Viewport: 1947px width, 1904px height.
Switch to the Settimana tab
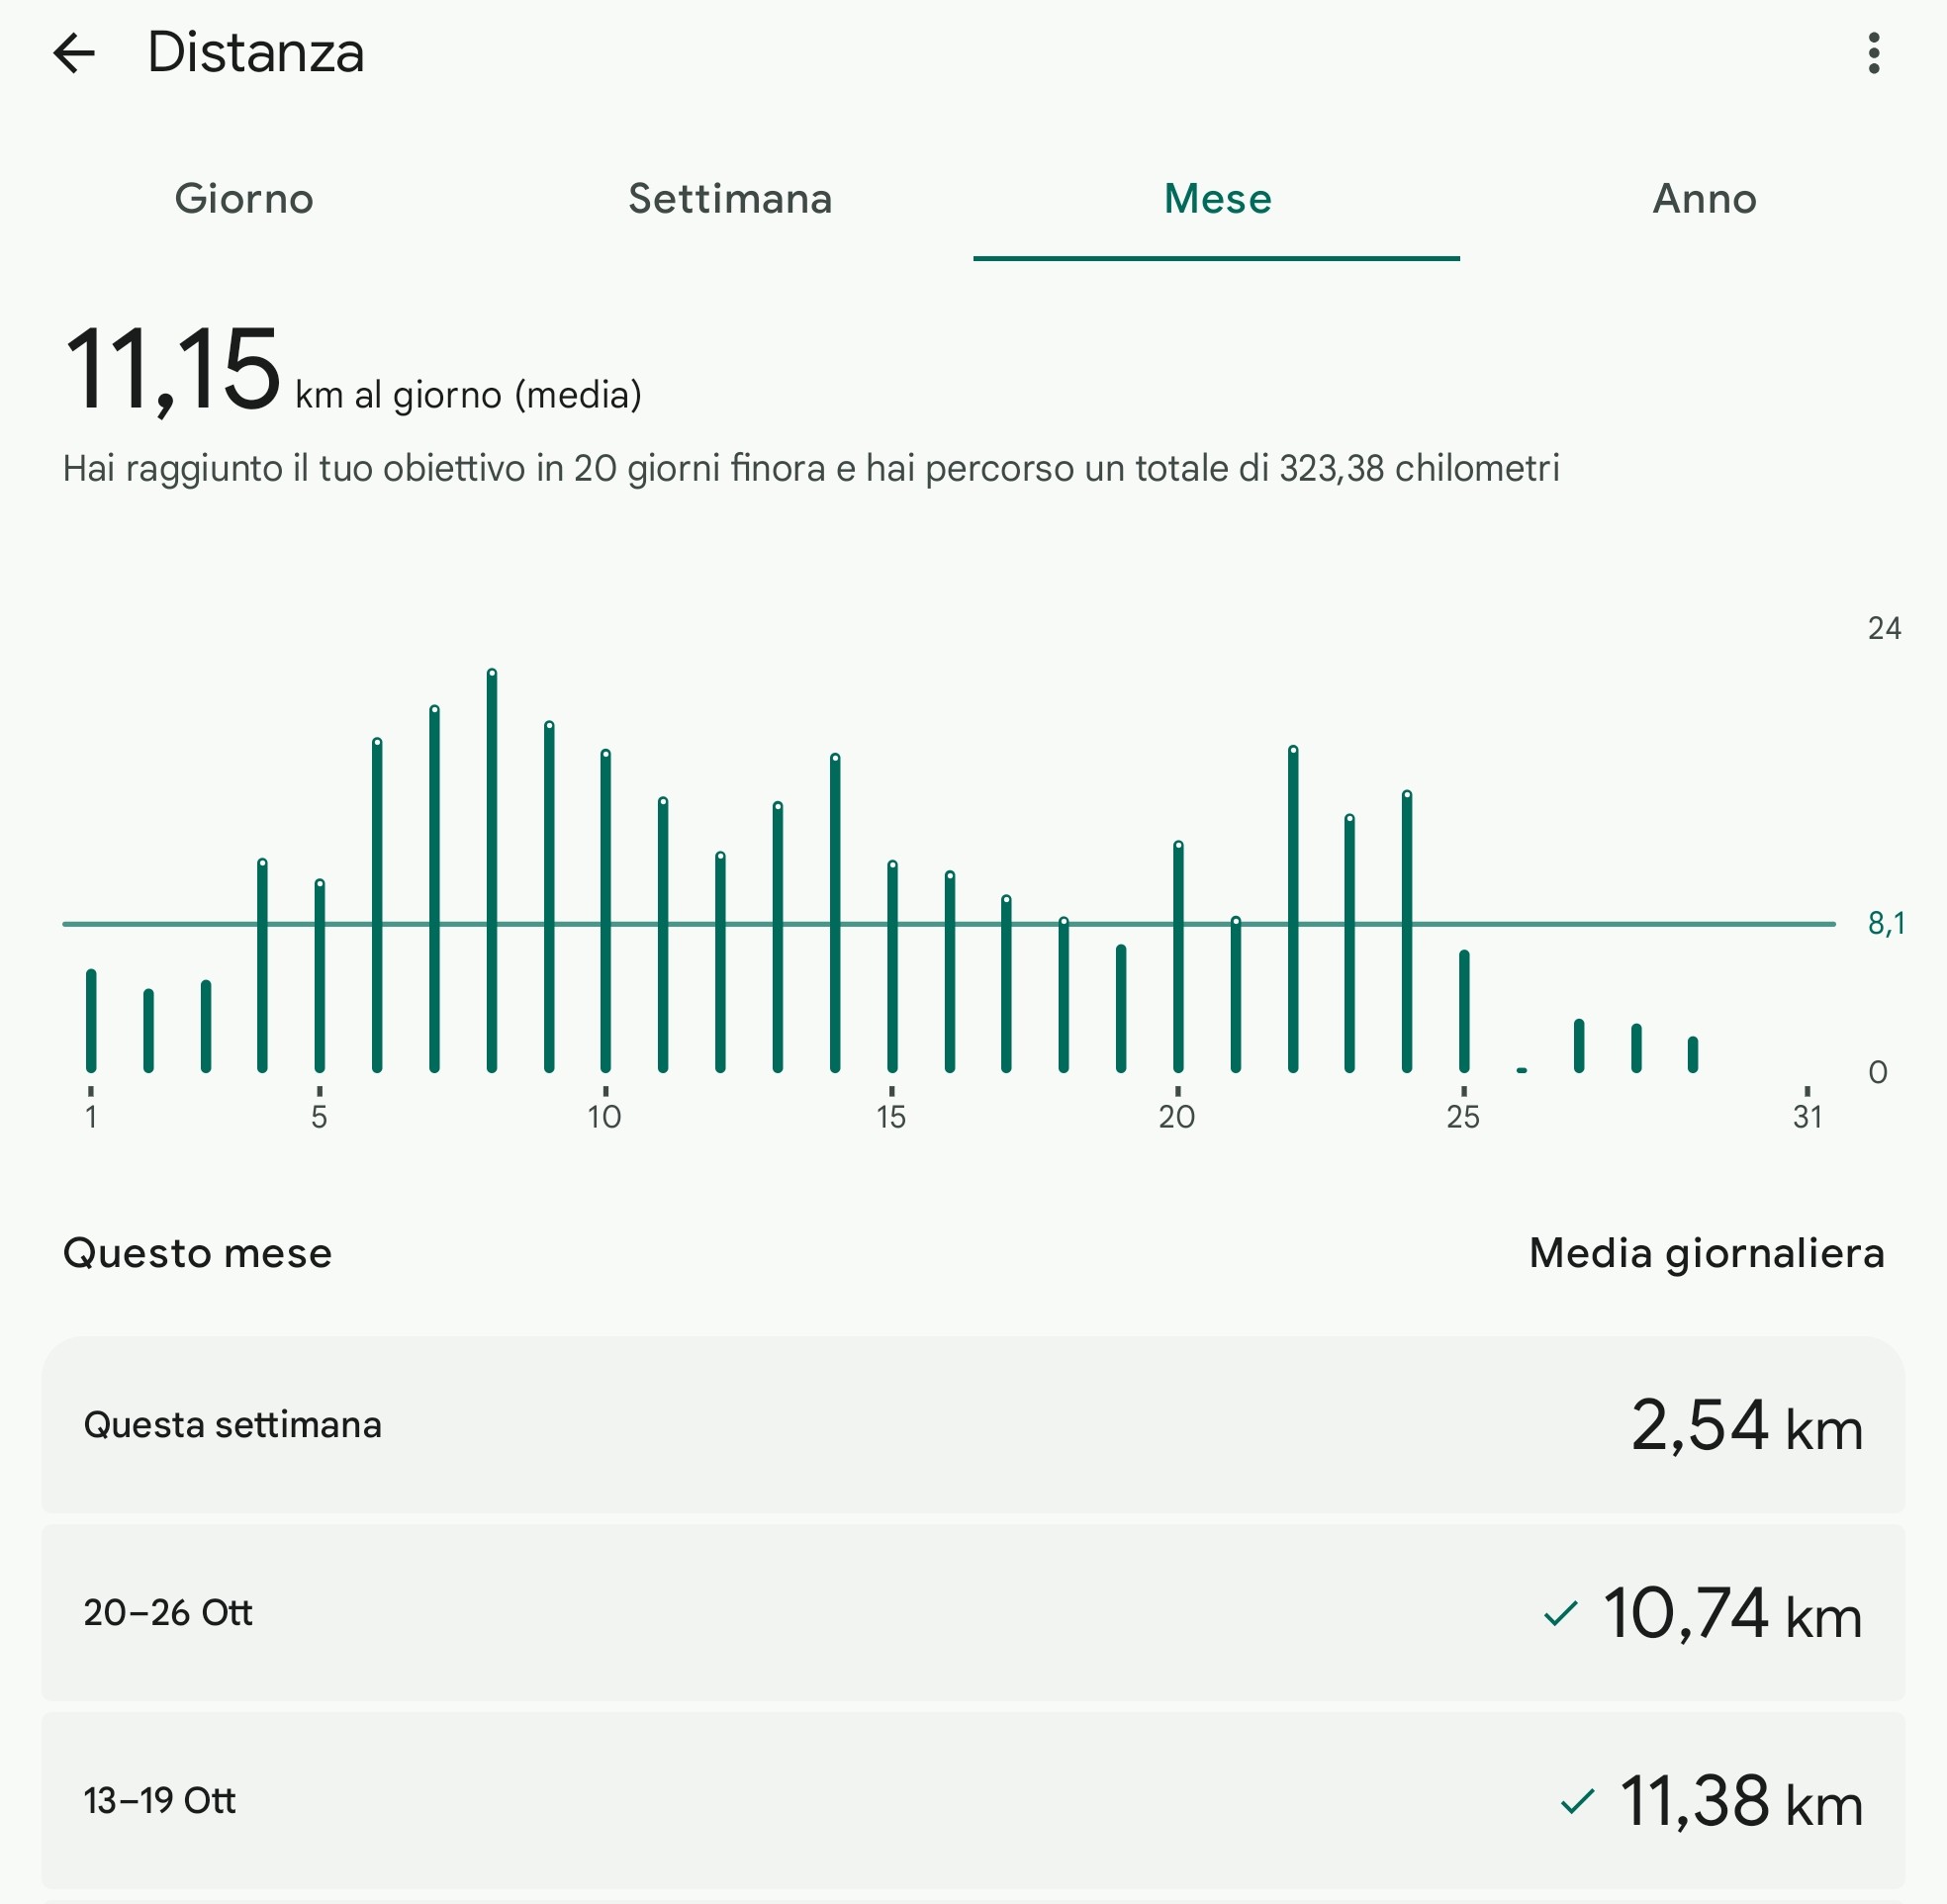coord(730,199)
